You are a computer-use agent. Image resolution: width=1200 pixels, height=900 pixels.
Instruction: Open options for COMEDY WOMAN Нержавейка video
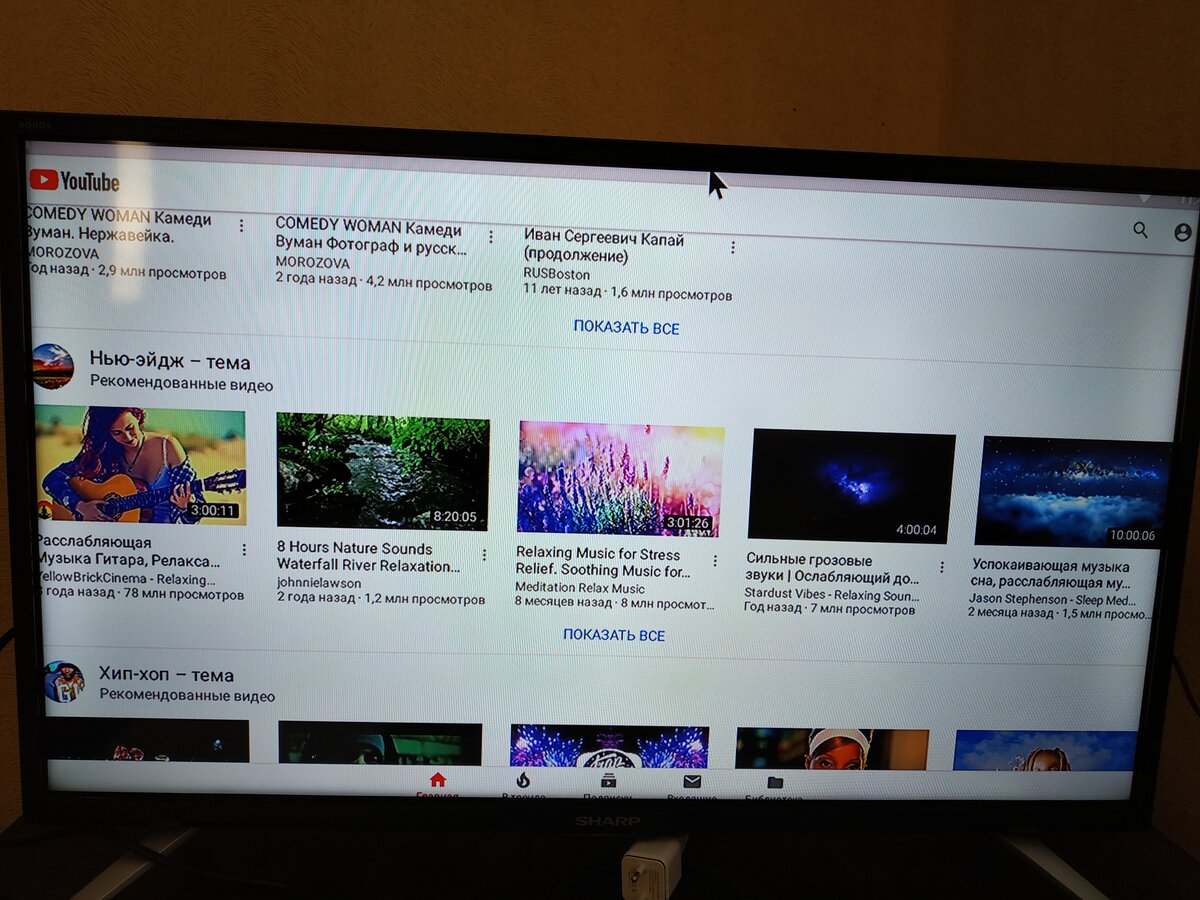tap(241, 227)
